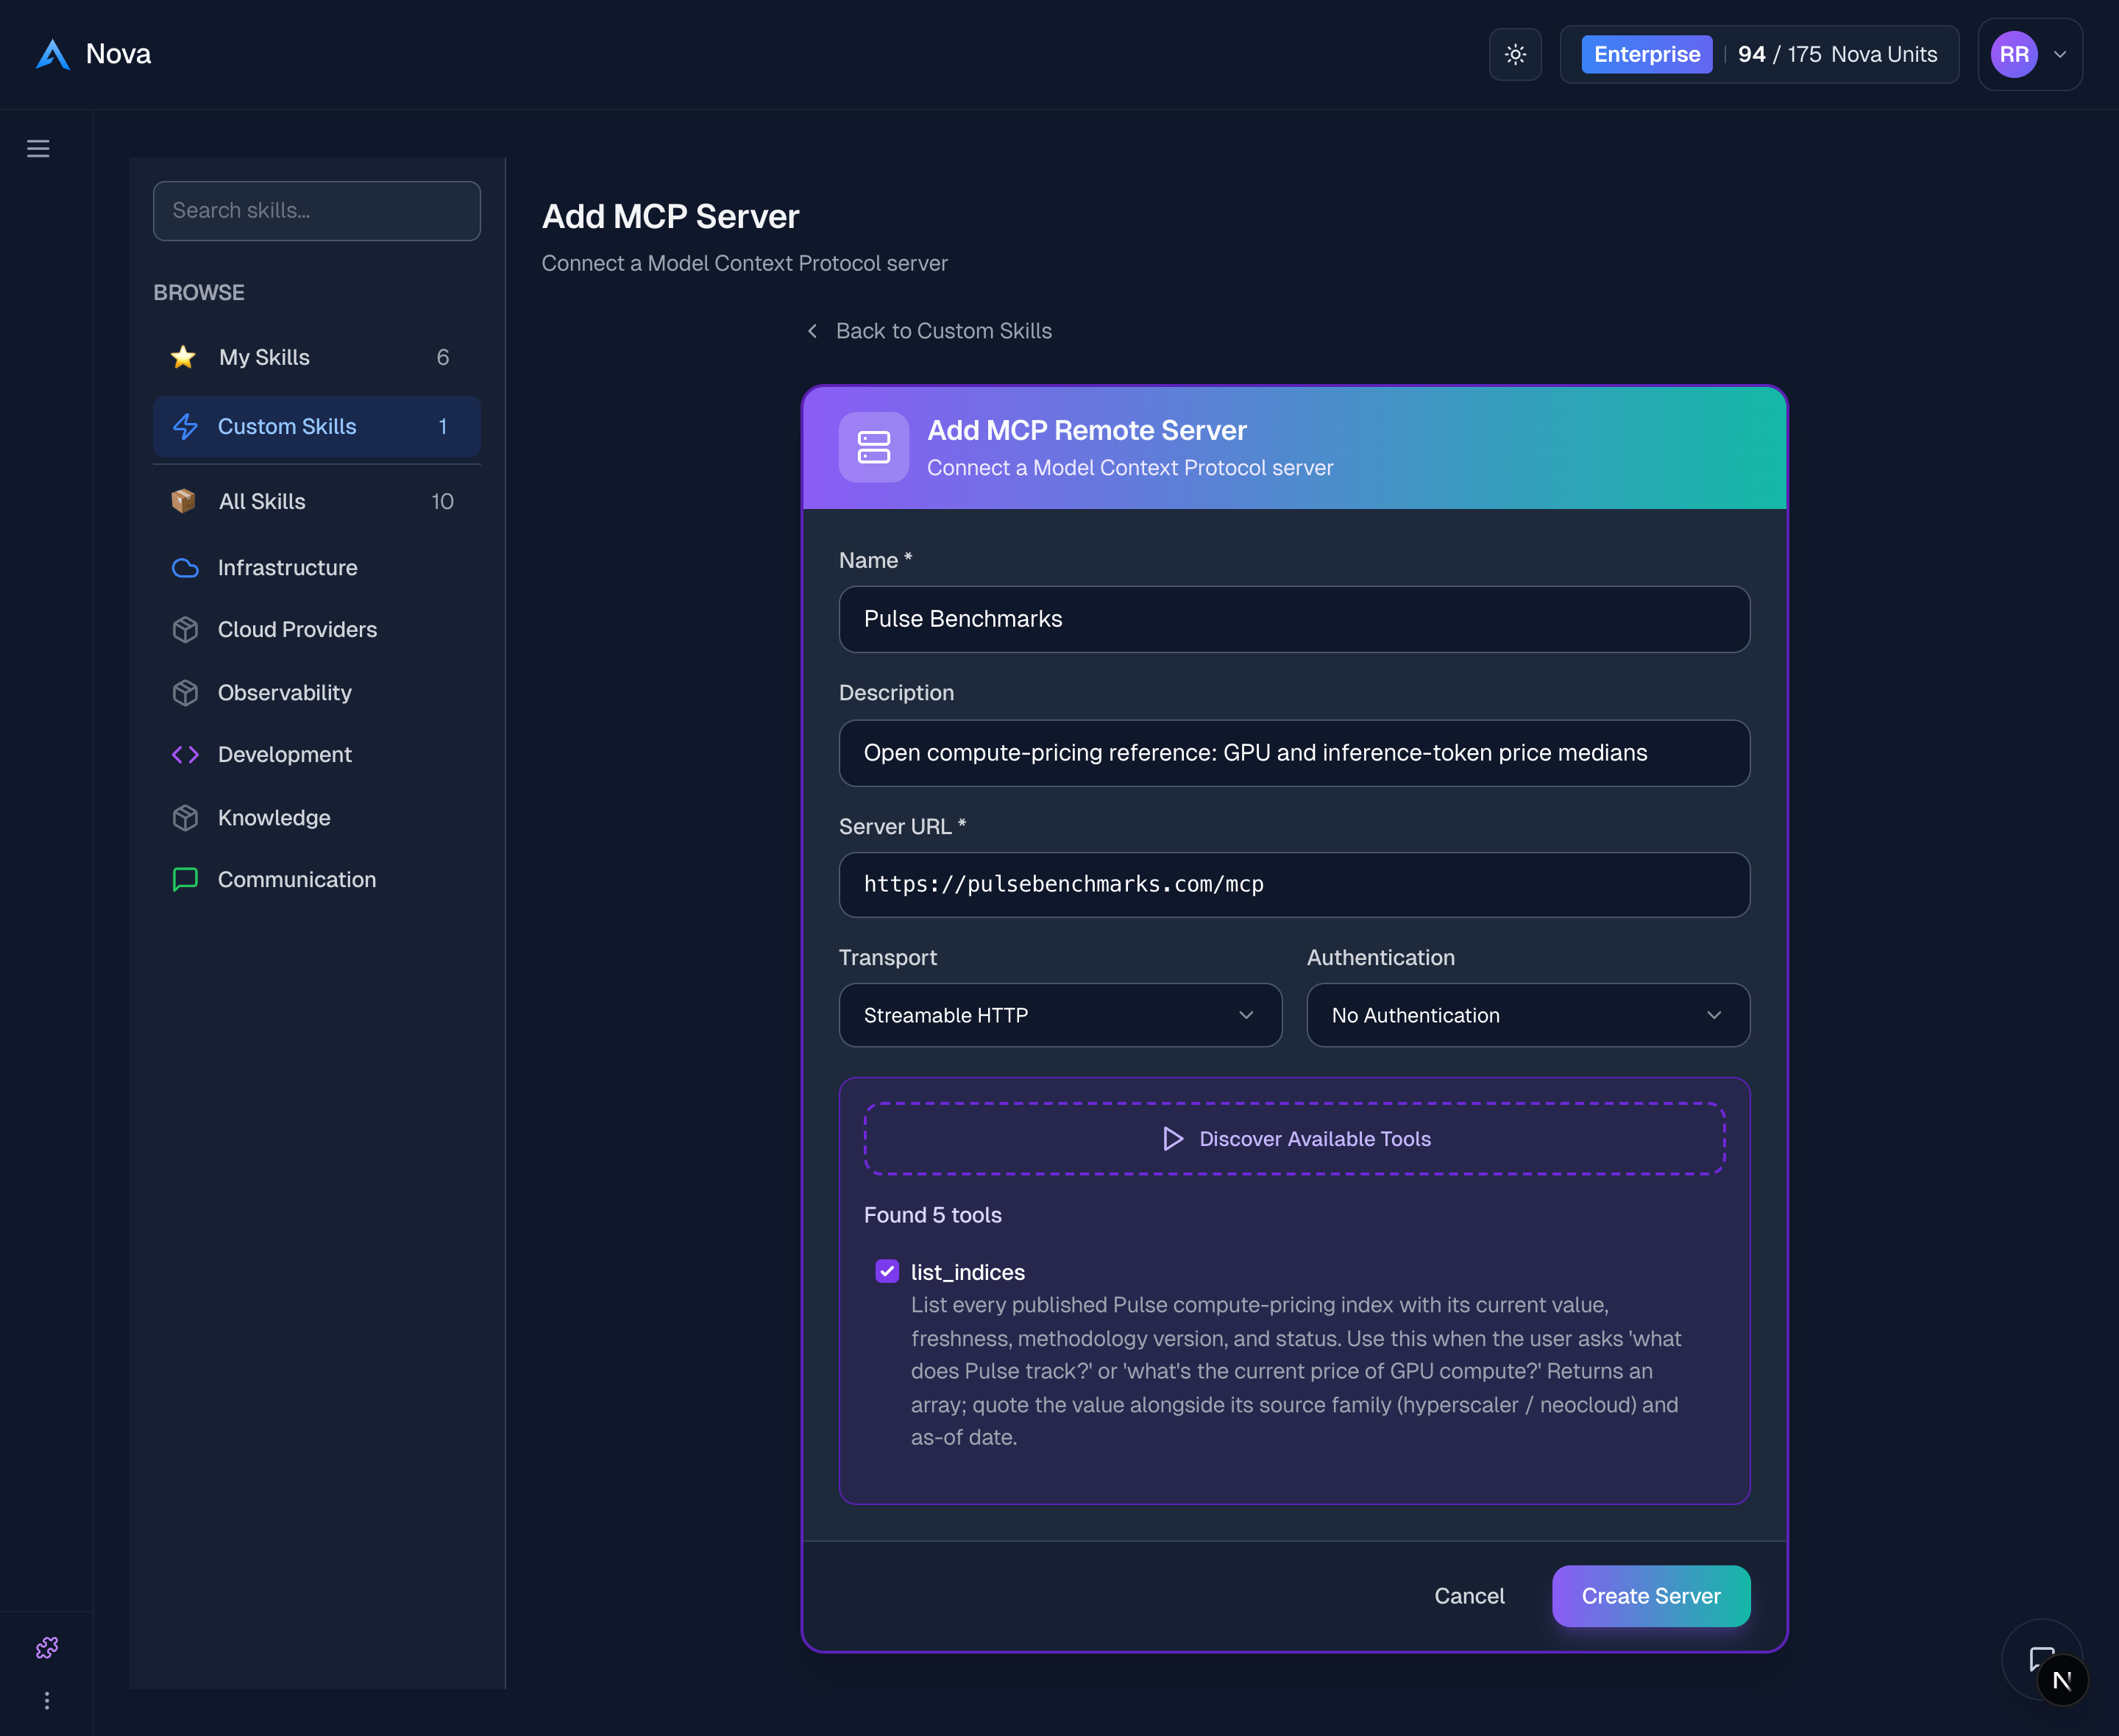Open the Knowledge category
2119x1736 pixels.
click(316, 818)
